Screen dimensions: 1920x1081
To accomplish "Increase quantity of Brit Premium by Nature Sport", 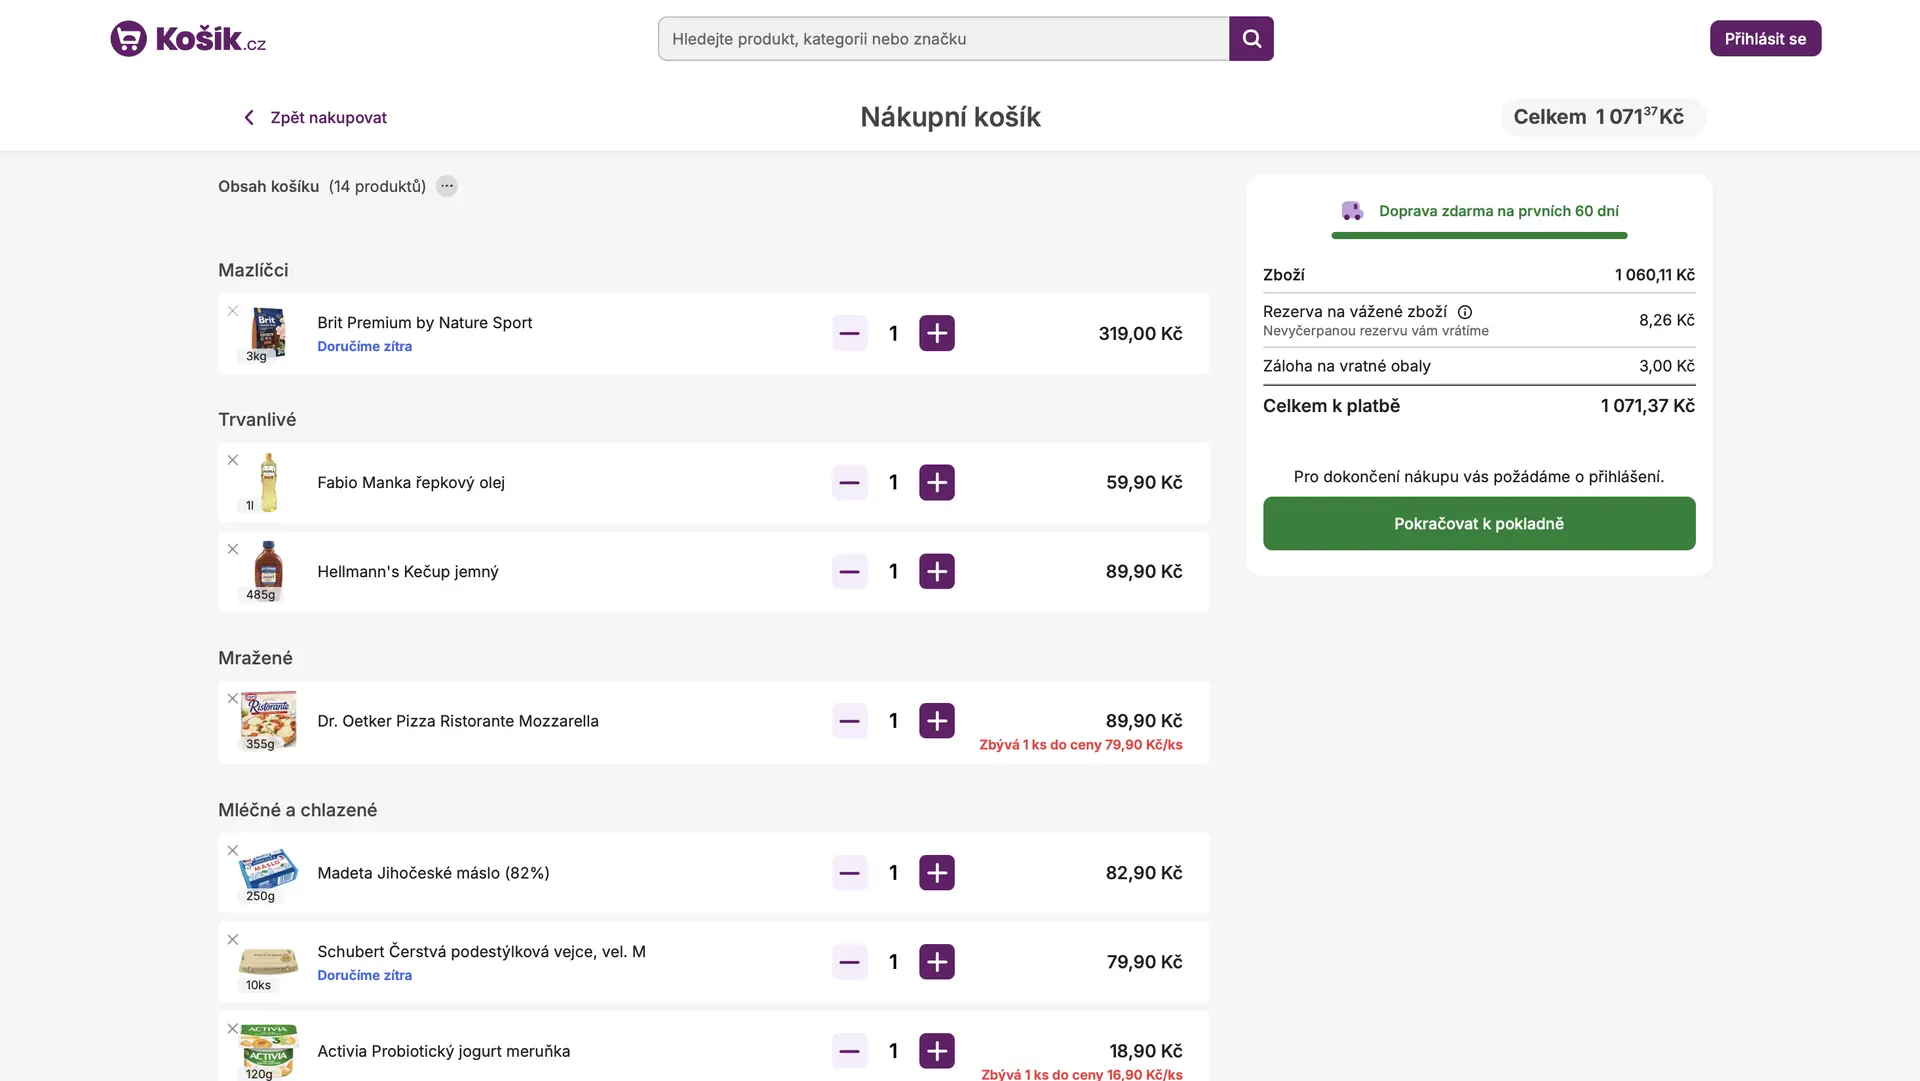I will [x=937, y=333].
